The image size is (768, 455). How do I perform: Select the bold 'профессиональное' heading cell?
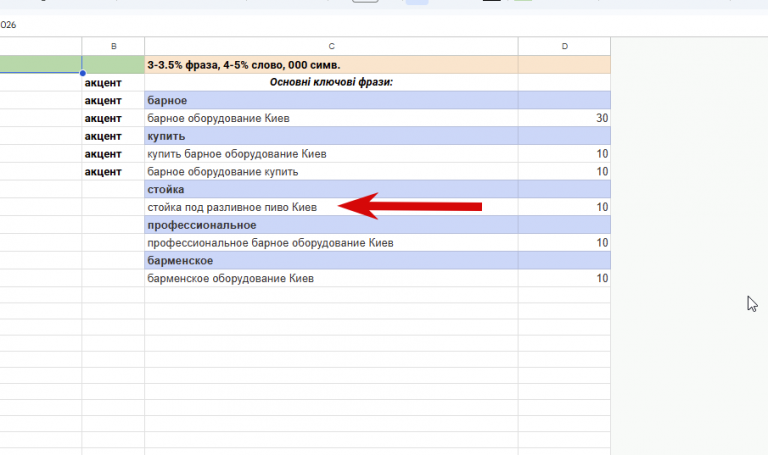(331, 225)
